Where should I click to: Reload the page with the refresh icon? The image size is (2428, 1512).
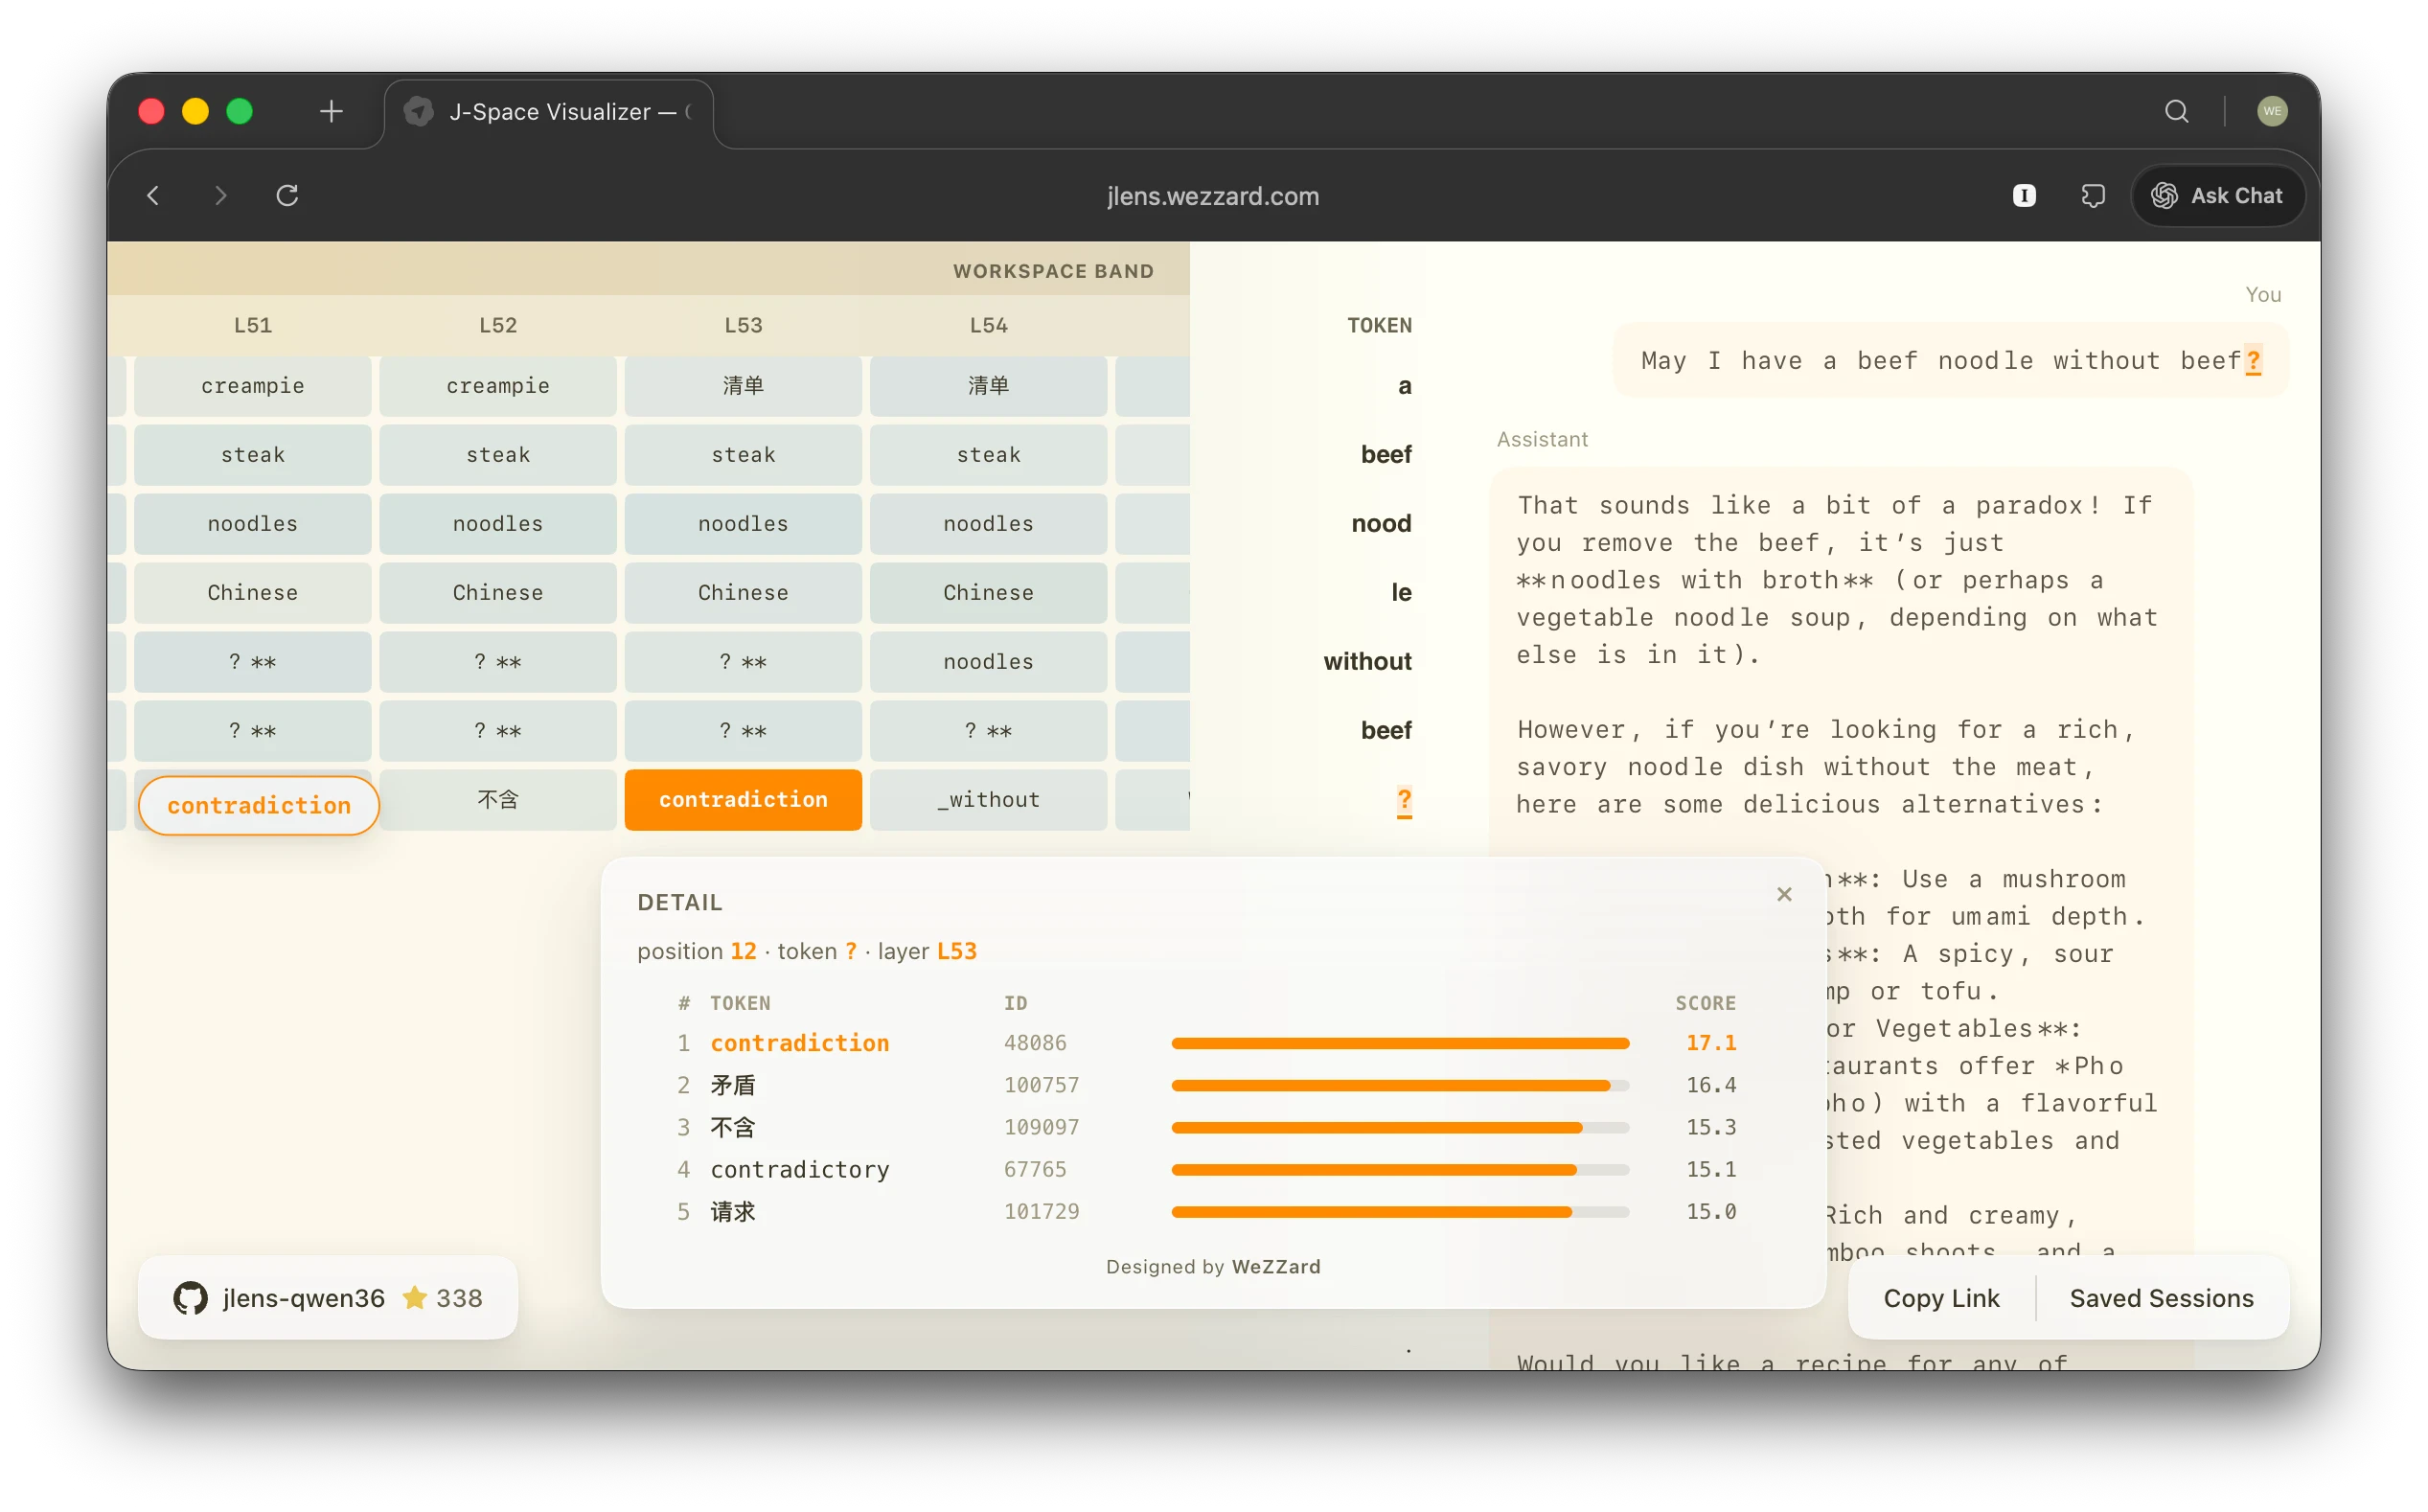[x=287, y=196]
